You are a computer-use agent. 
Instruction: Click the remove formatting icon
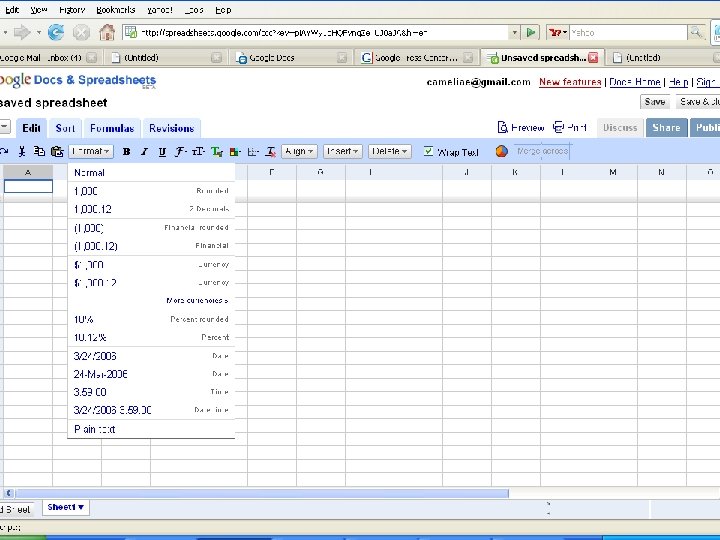point(271,152)
